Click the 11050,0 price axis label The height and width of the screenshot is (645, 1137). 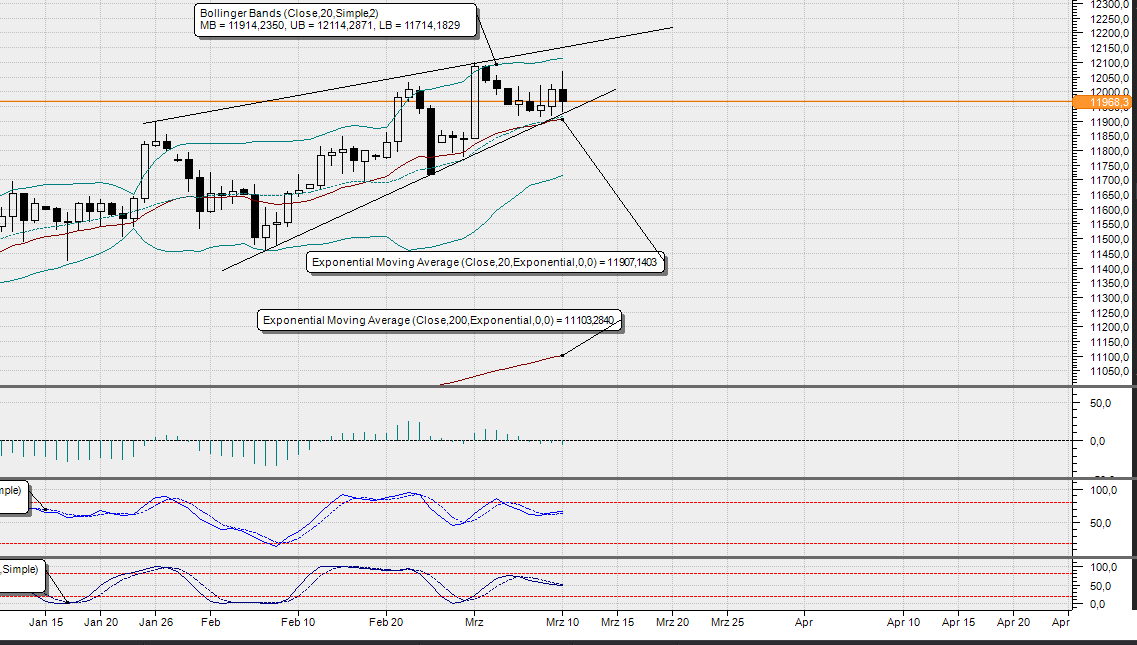(1109, 371)
